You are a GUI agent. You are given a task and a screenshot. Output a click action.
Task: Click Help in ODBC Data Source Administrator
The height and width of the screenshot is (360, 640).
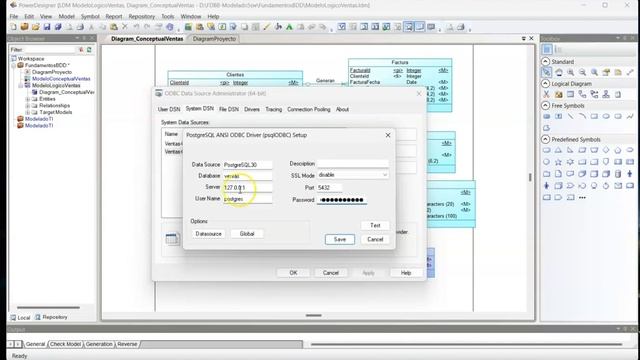click(x=406, y=273)
